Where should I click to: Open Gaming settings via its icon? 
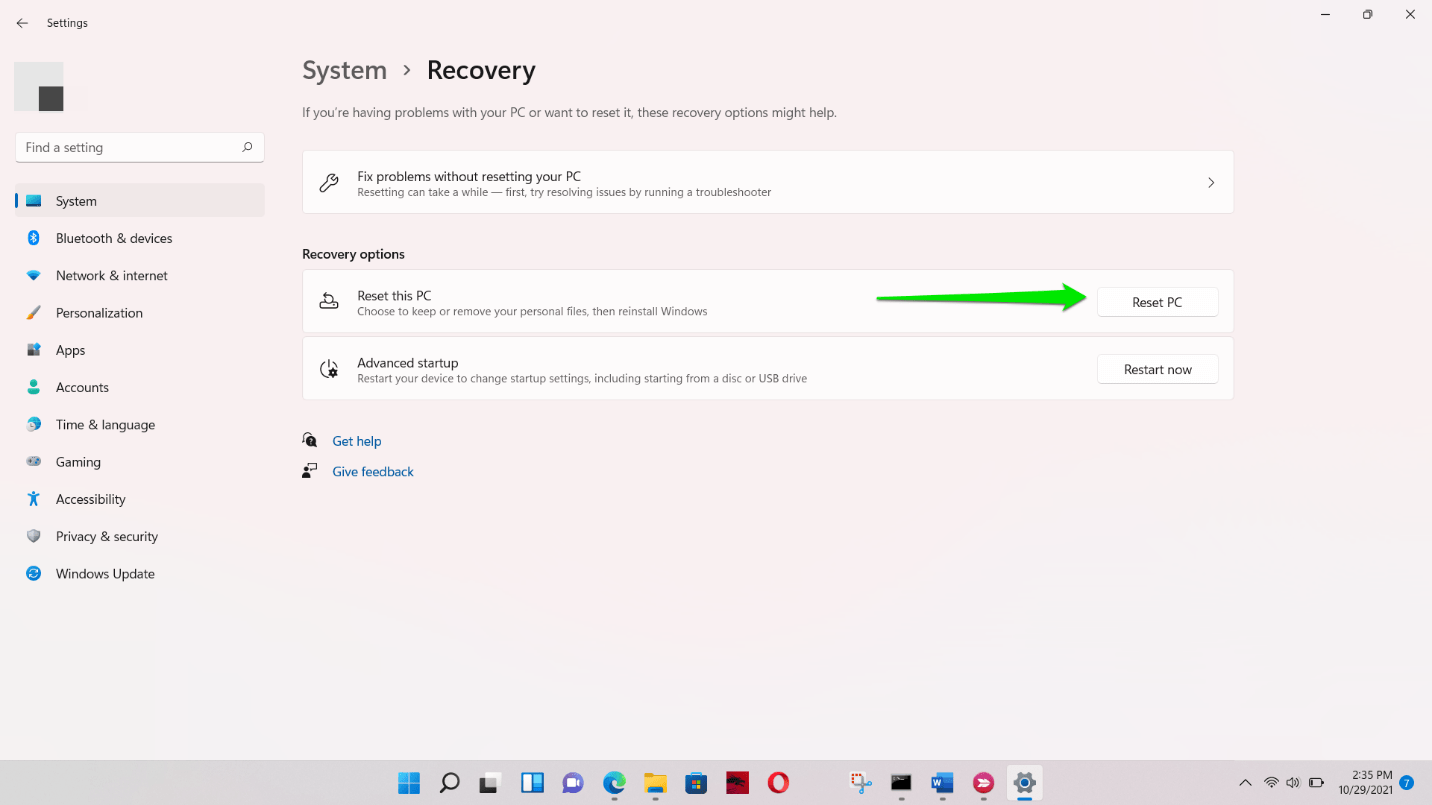[33, 461]
